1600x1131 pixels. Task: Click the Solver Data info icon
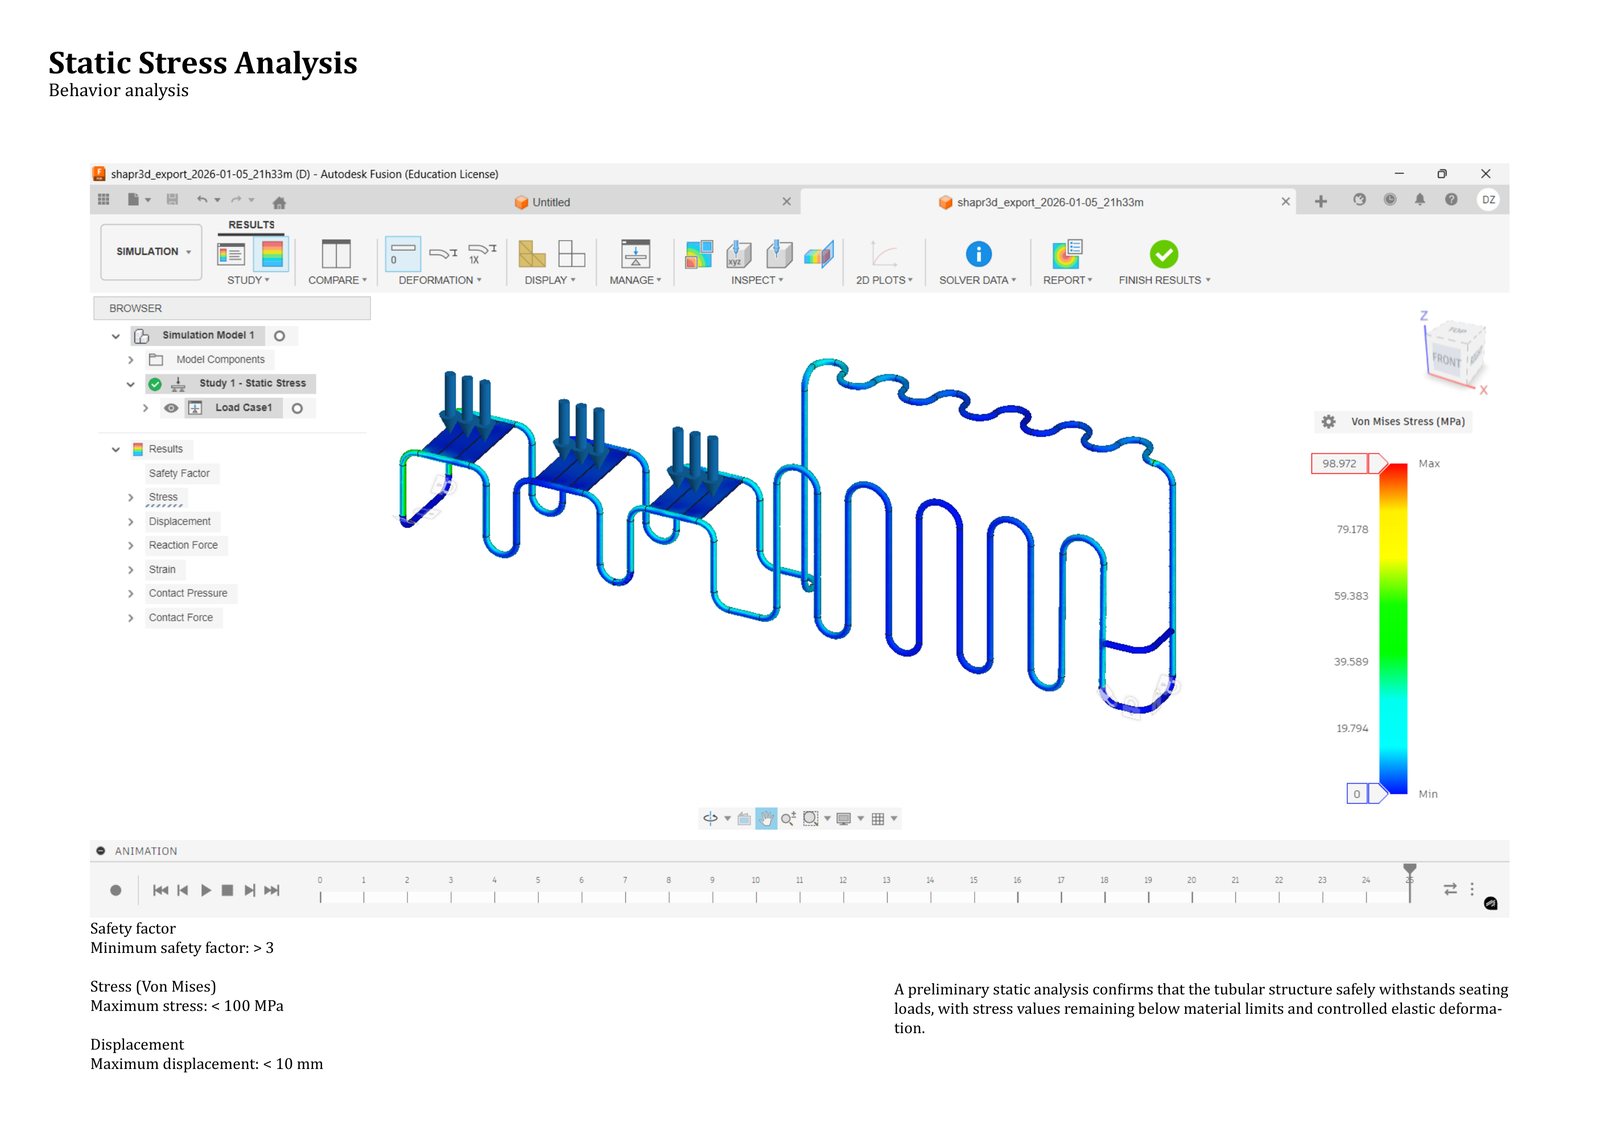tap(978, 254)
